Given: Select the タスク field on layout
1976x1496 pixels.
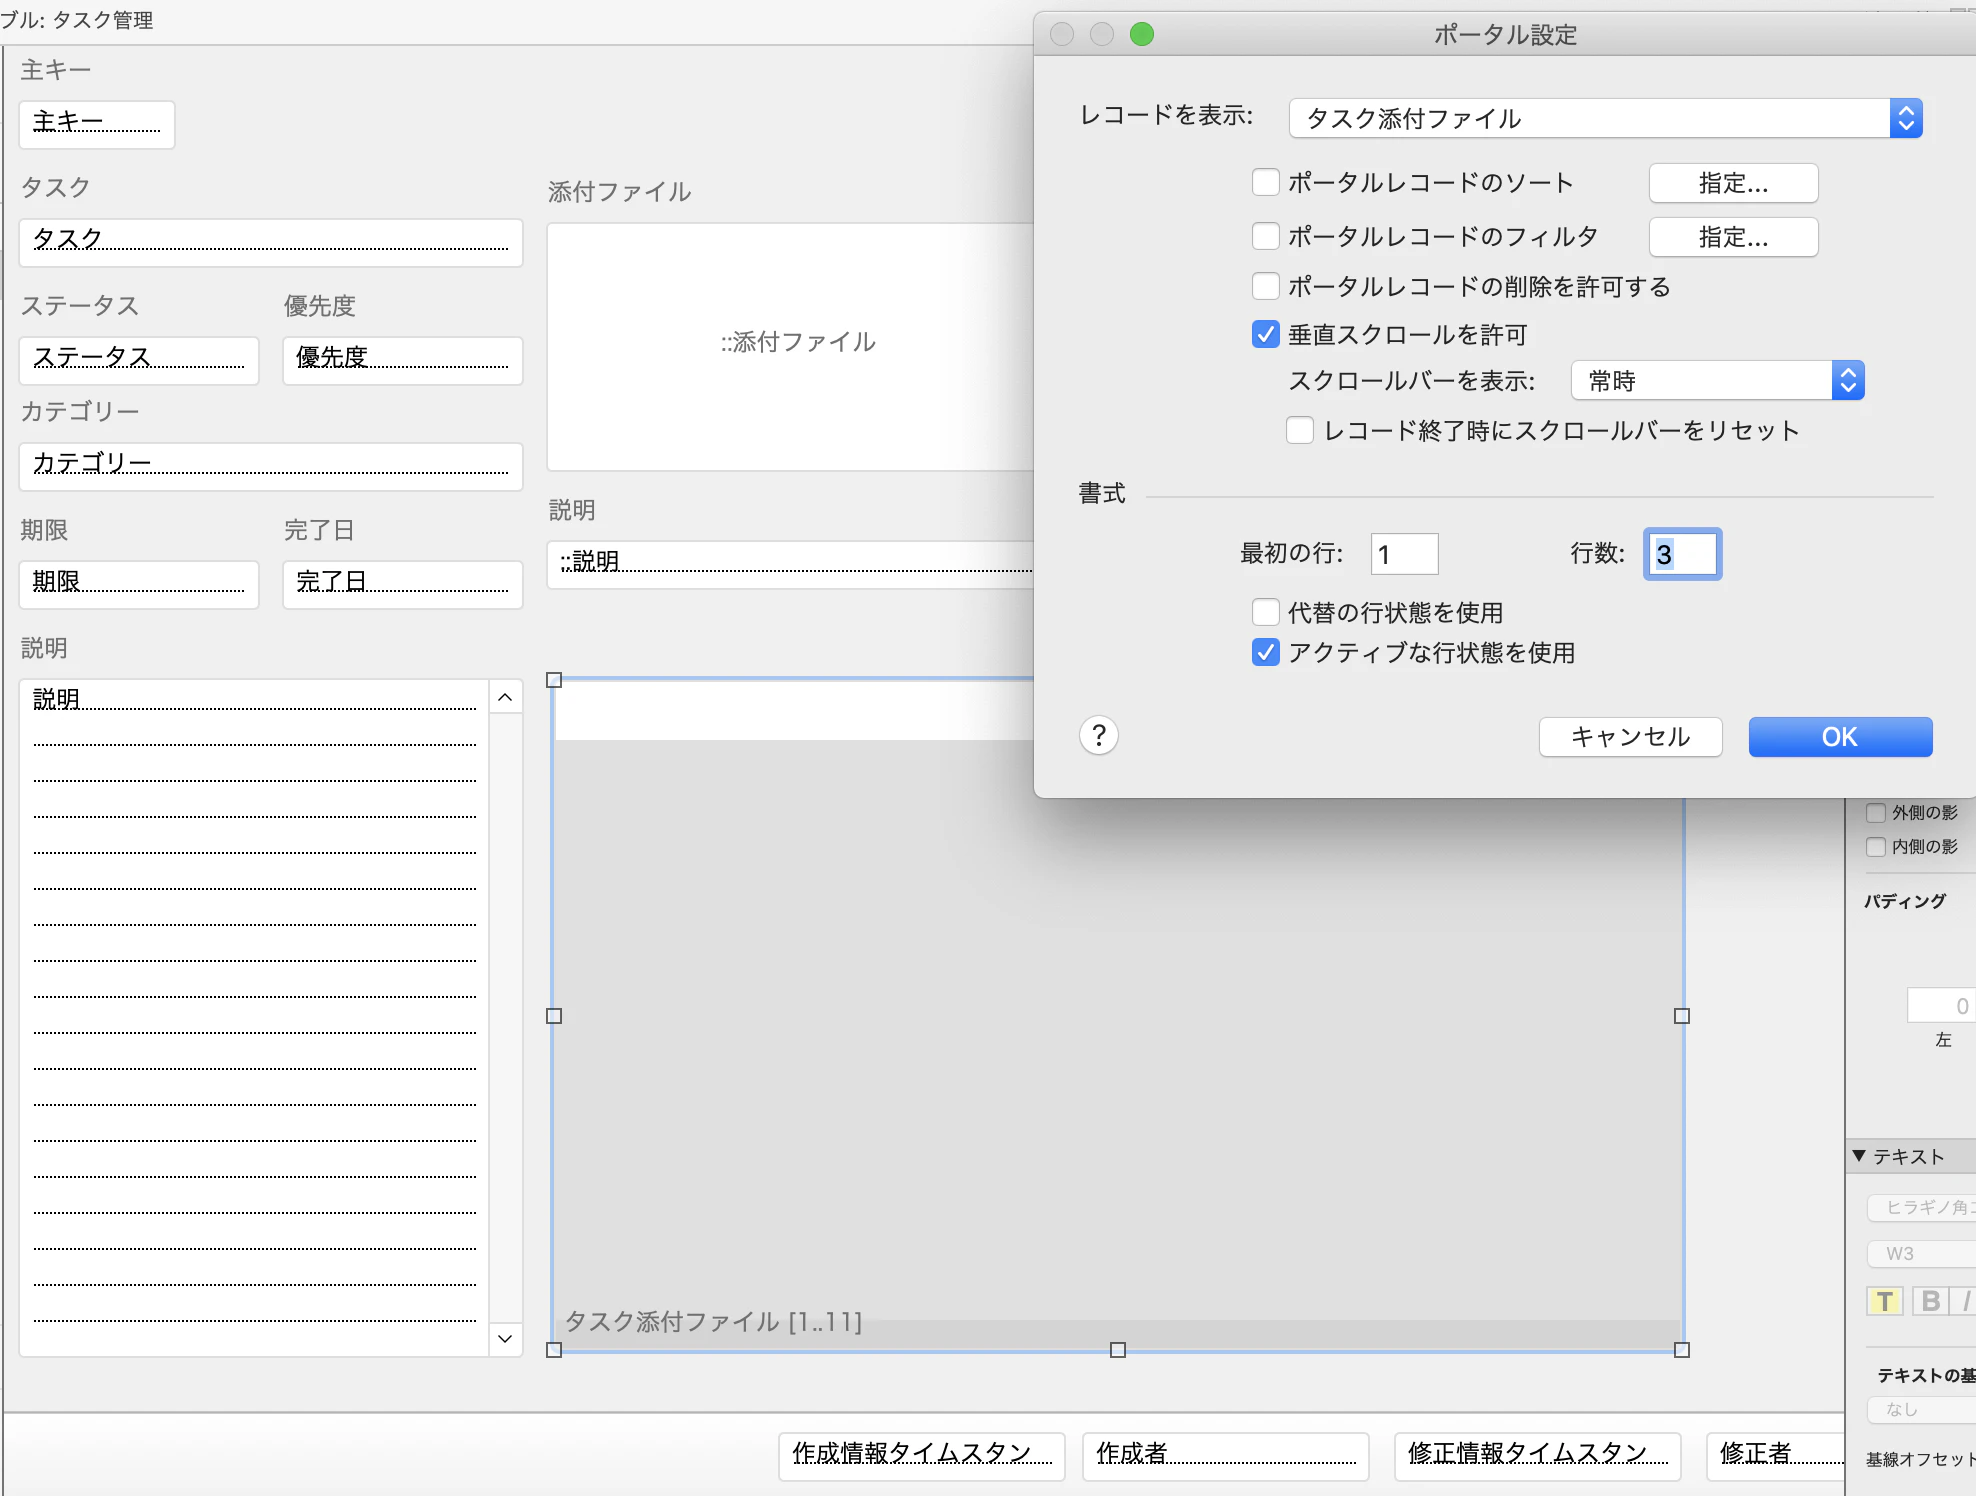Looking at the screenshot, I should 271,243.
